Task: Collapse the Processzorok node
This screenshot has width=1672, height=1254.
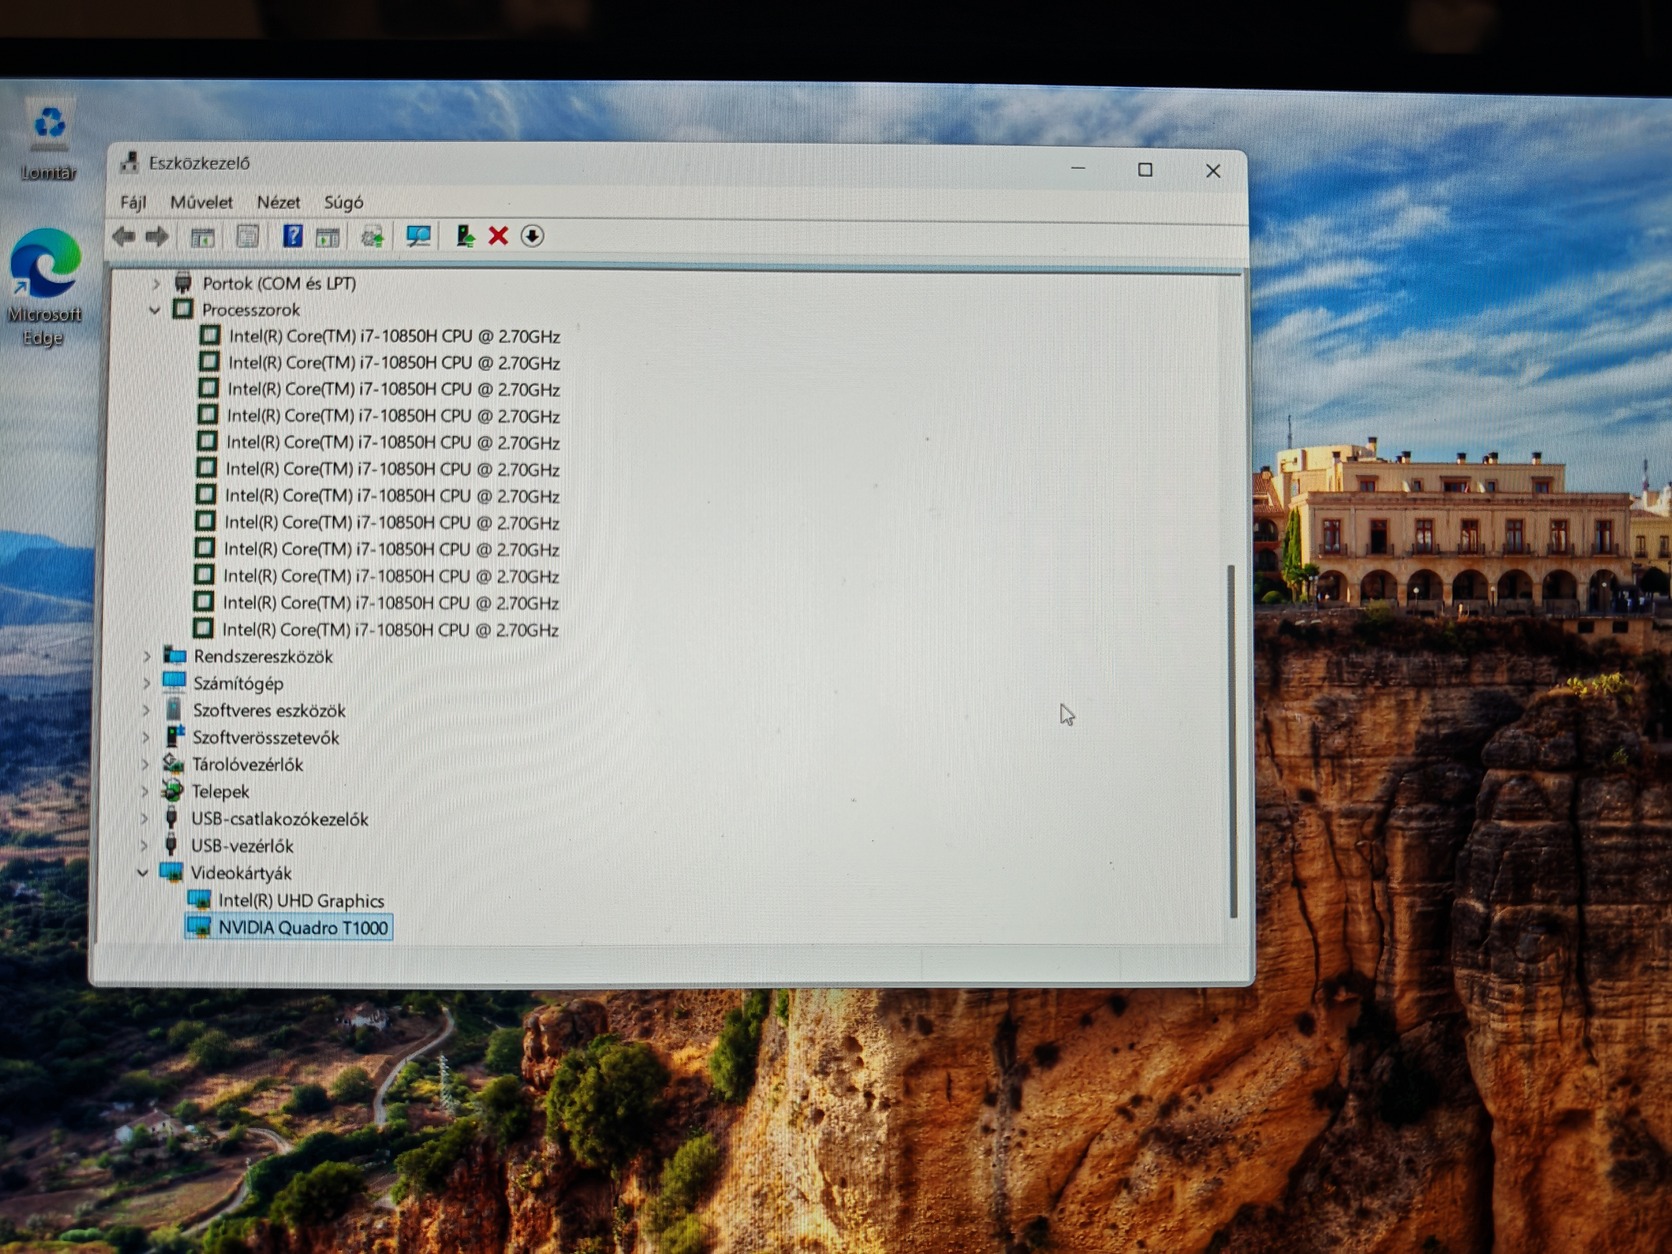Action: pyautogui.click(x=155, y=310)
